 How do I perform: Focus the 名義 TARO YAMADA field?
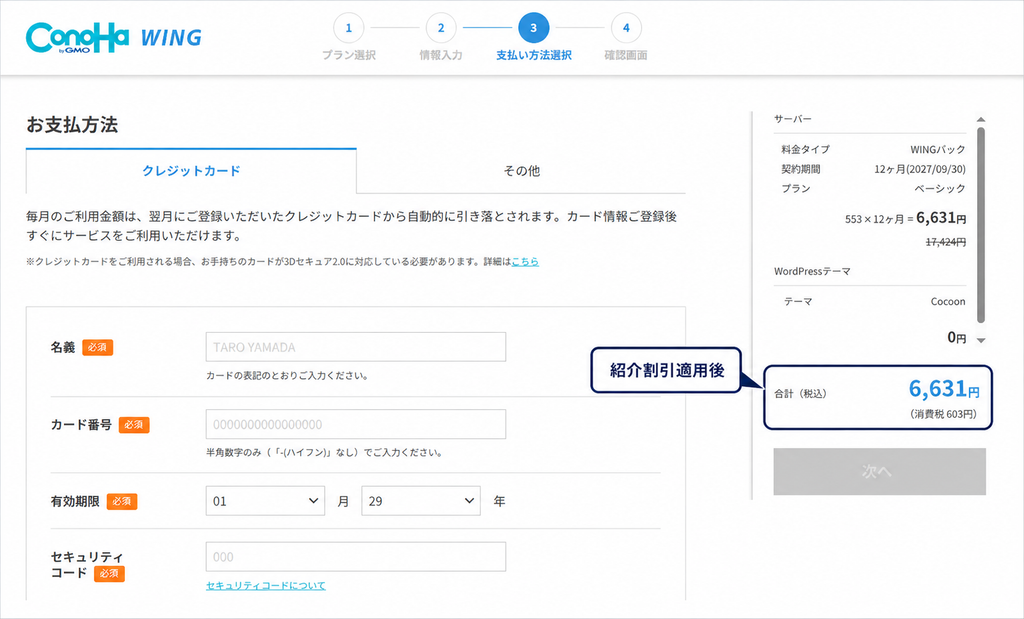[x=356, y=347]
